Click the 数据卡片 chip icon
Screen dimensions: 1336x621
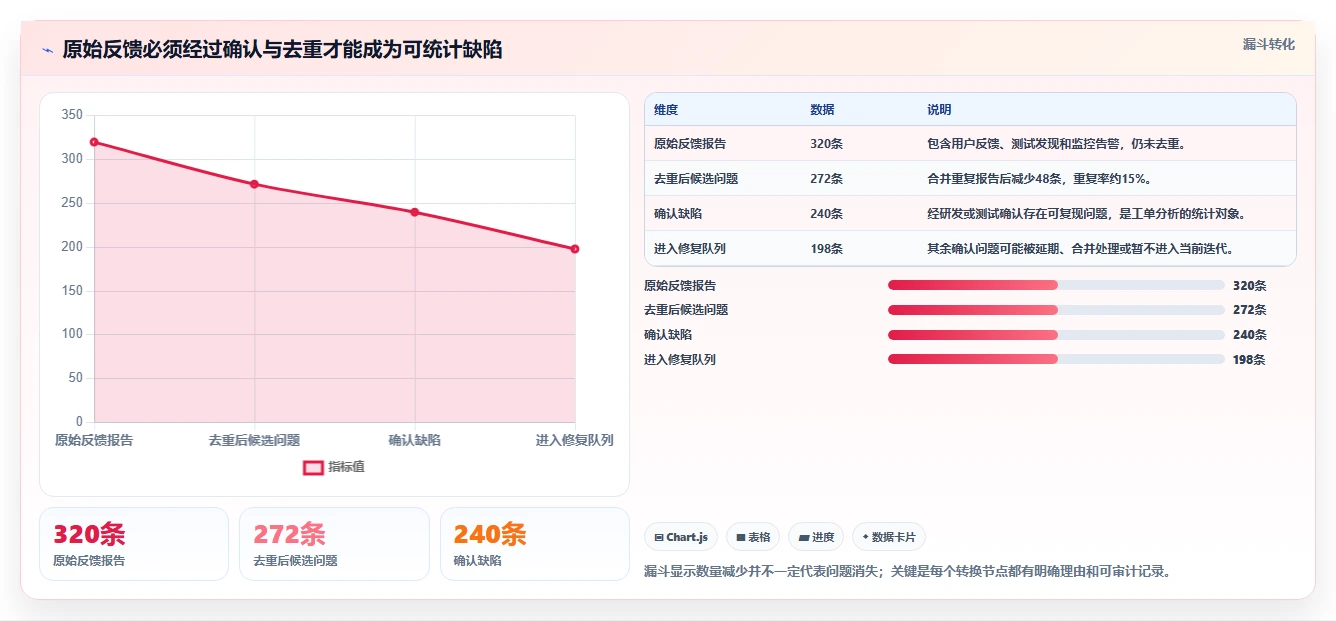(865, 537)
